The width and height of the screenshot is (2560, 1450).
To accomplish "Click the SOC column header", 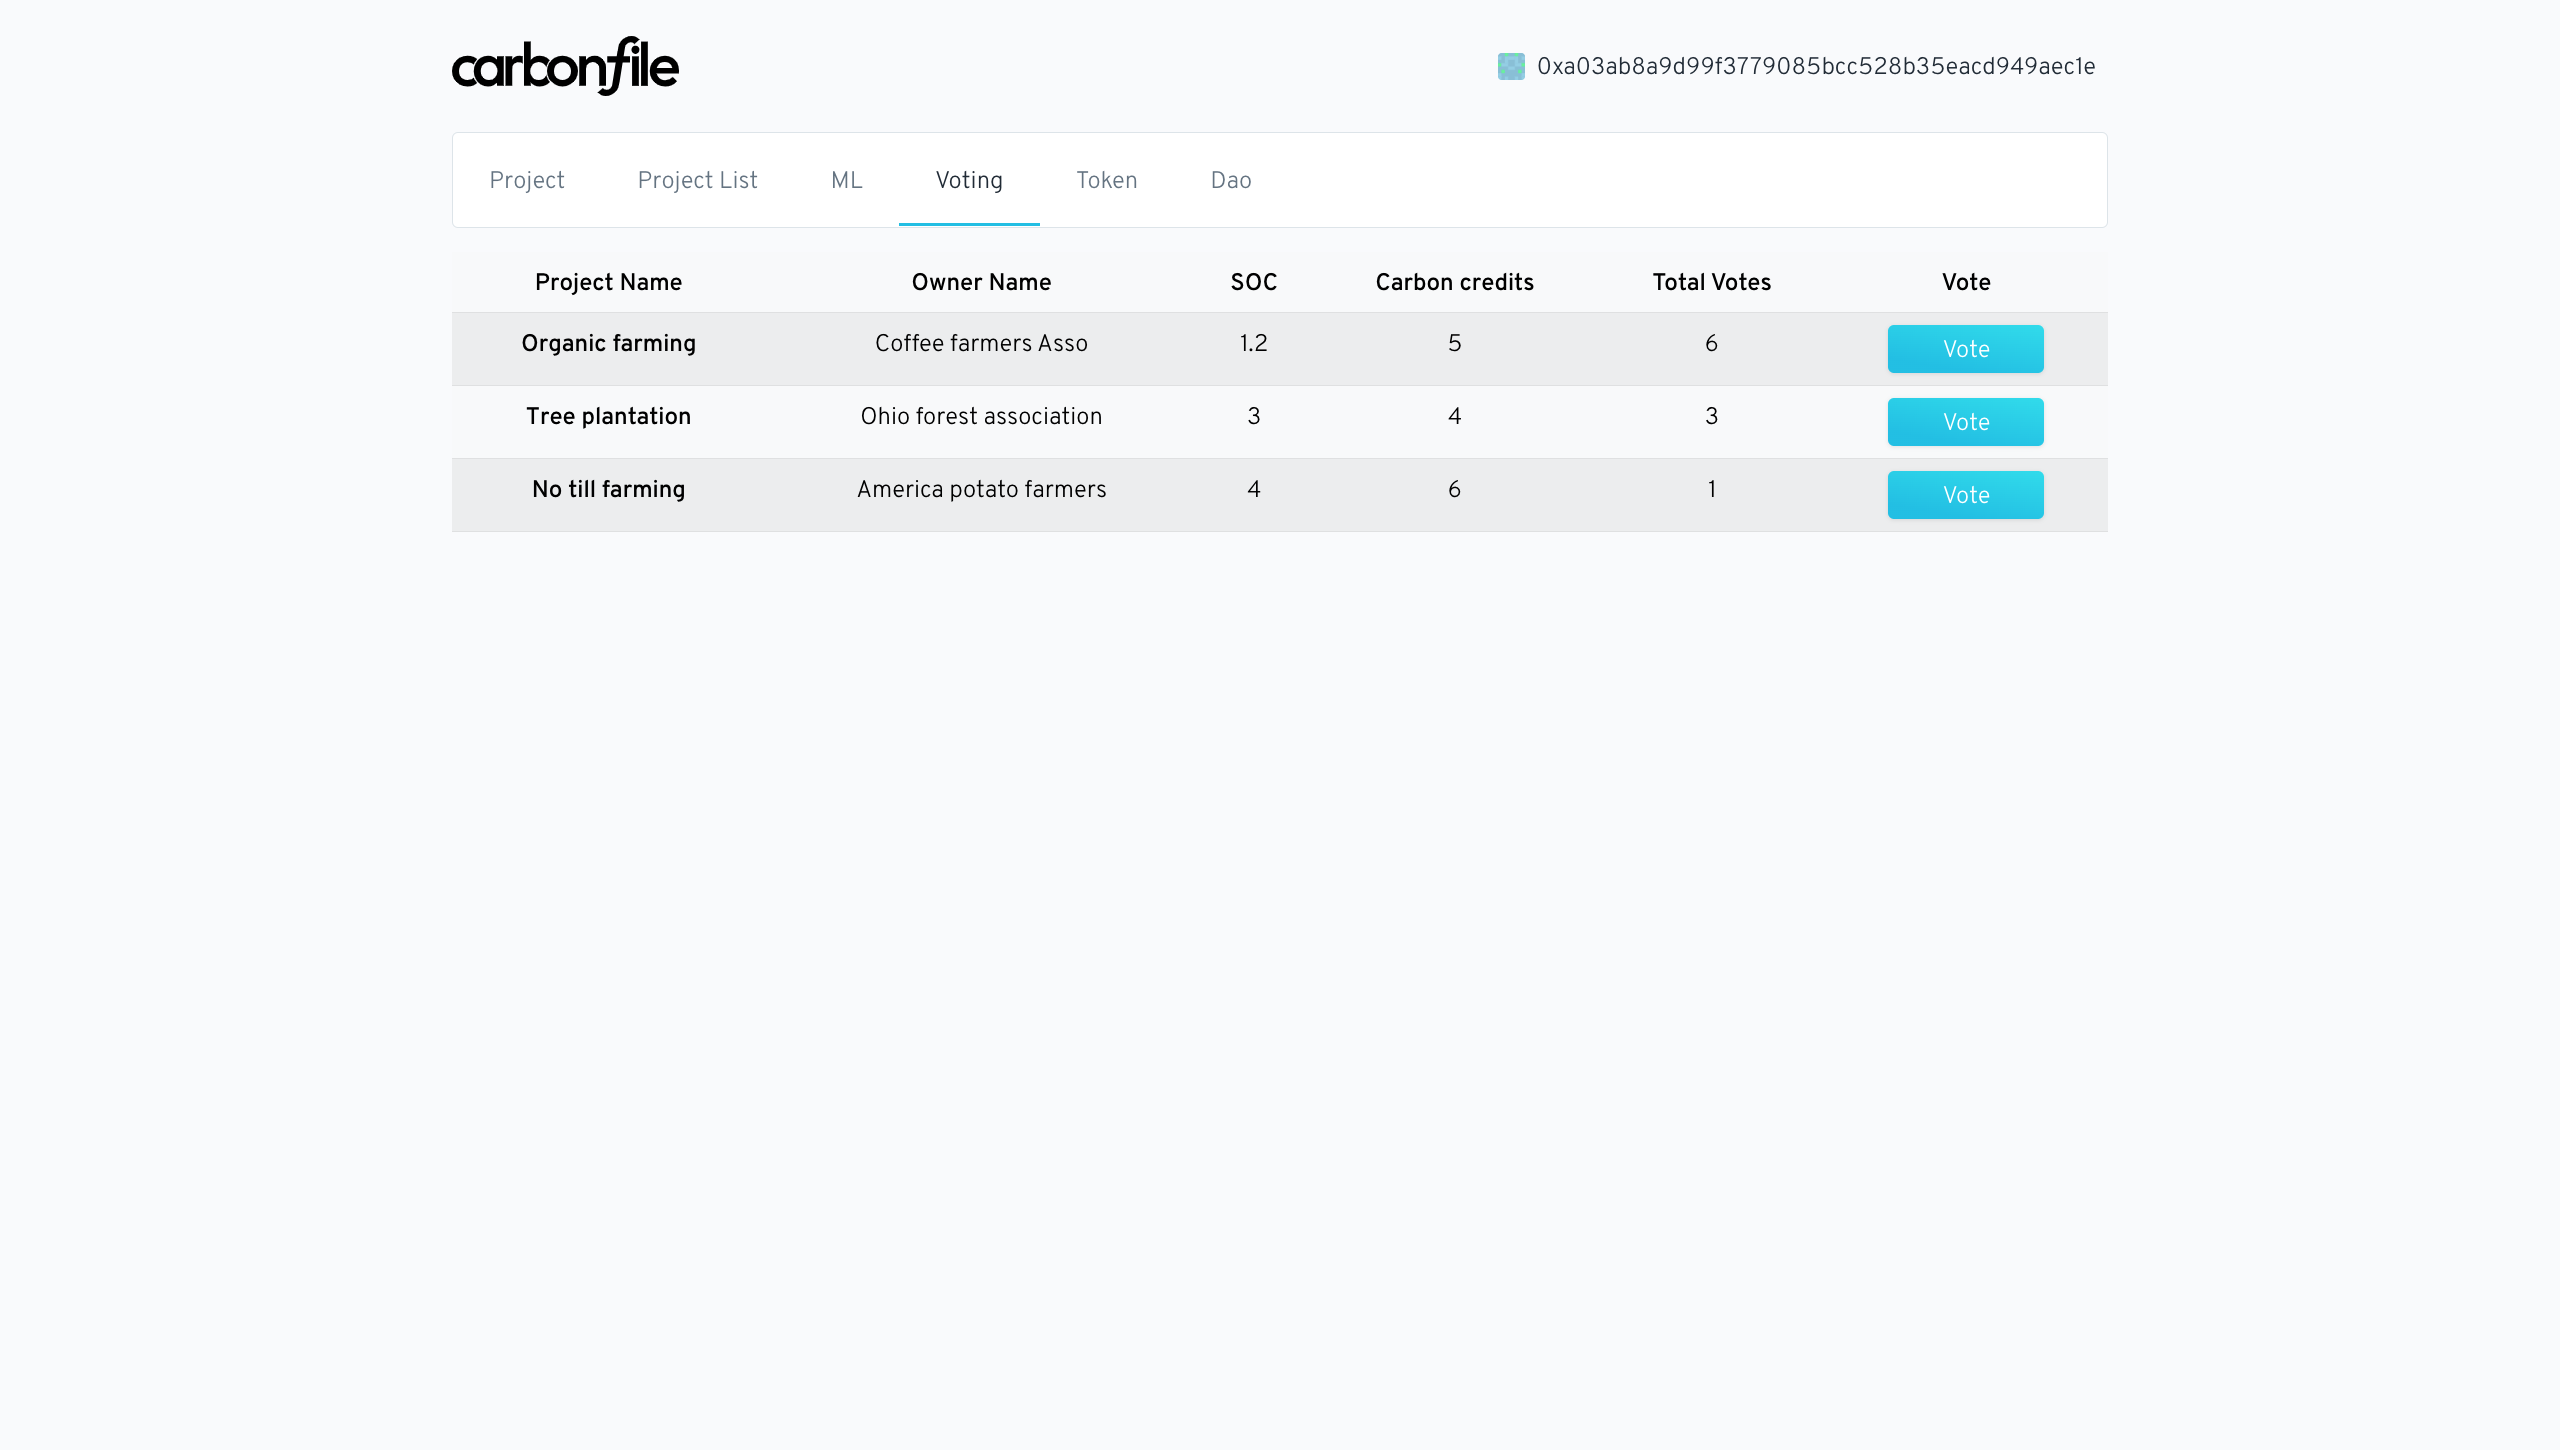I will tap(1253, 282).
